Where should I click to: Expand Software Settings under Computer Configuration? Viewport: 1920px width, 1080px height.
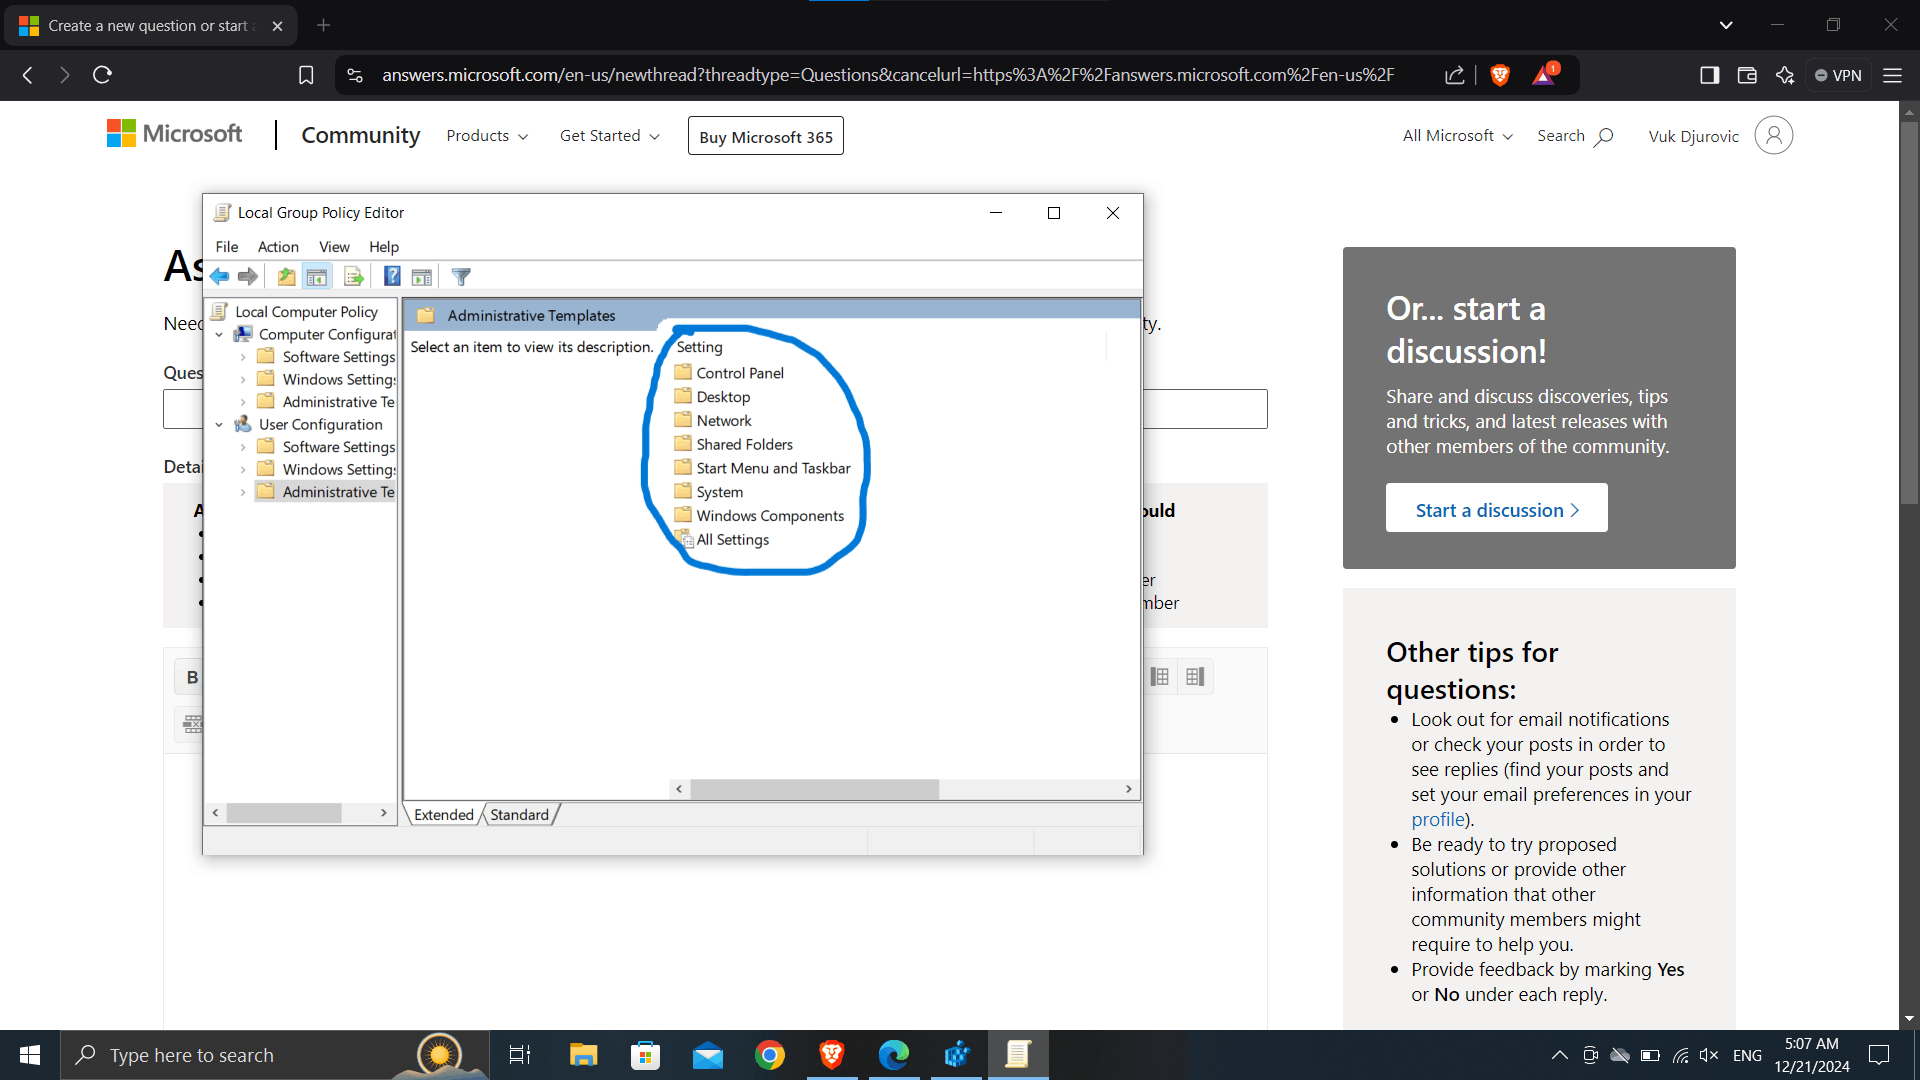click(243, 357)
